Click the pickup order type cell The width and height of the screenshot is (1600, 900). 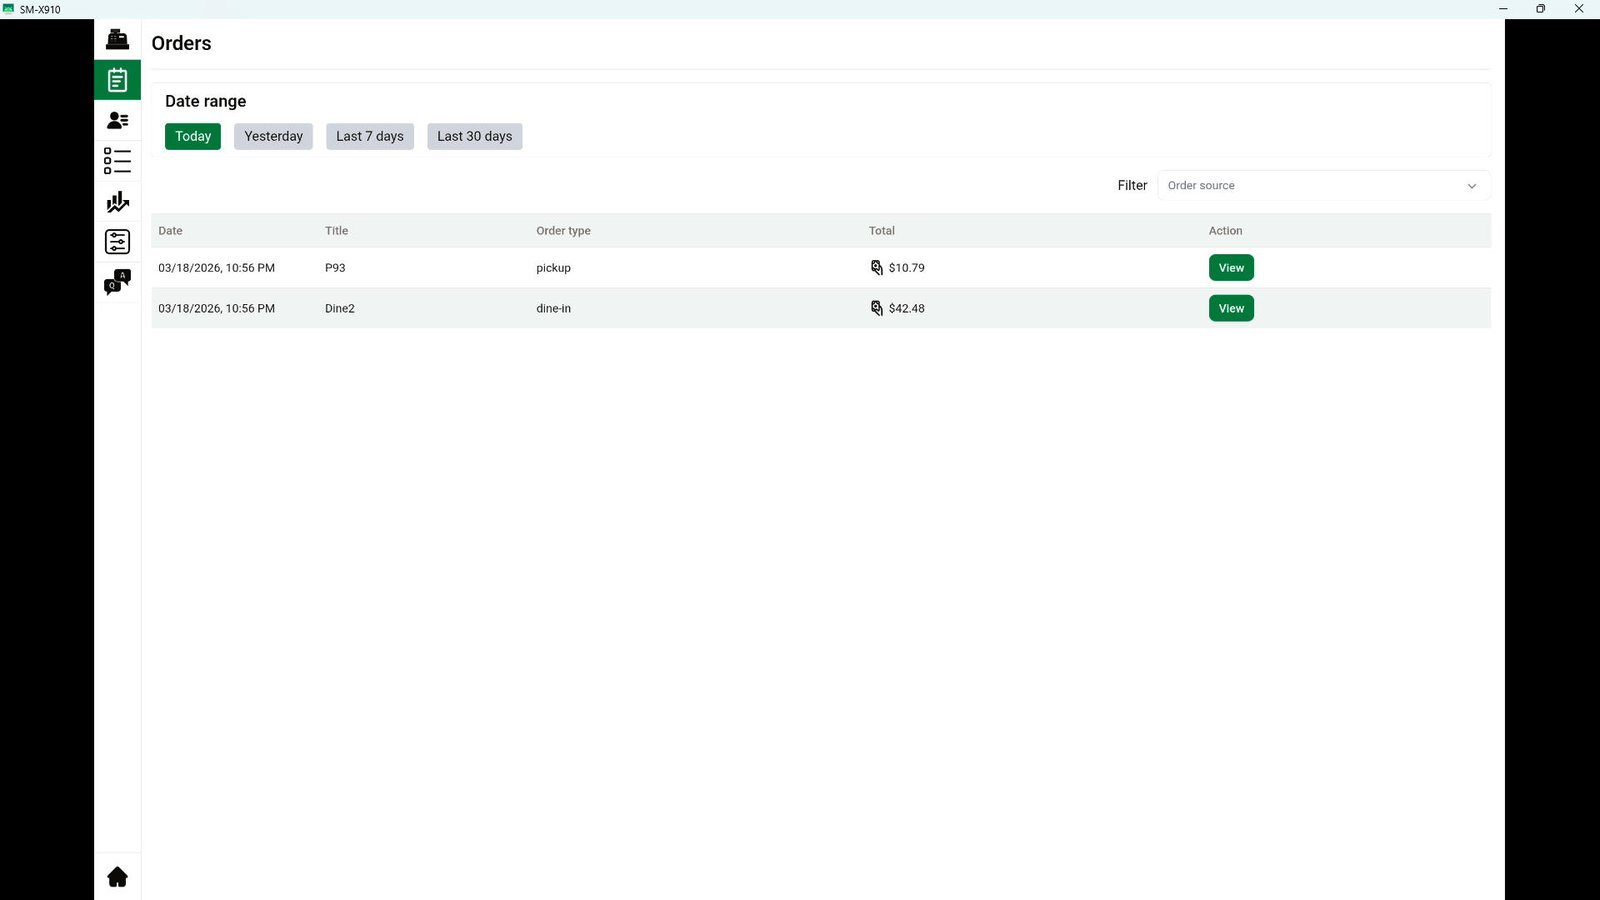pyautogui.click(x=553, y=268)
